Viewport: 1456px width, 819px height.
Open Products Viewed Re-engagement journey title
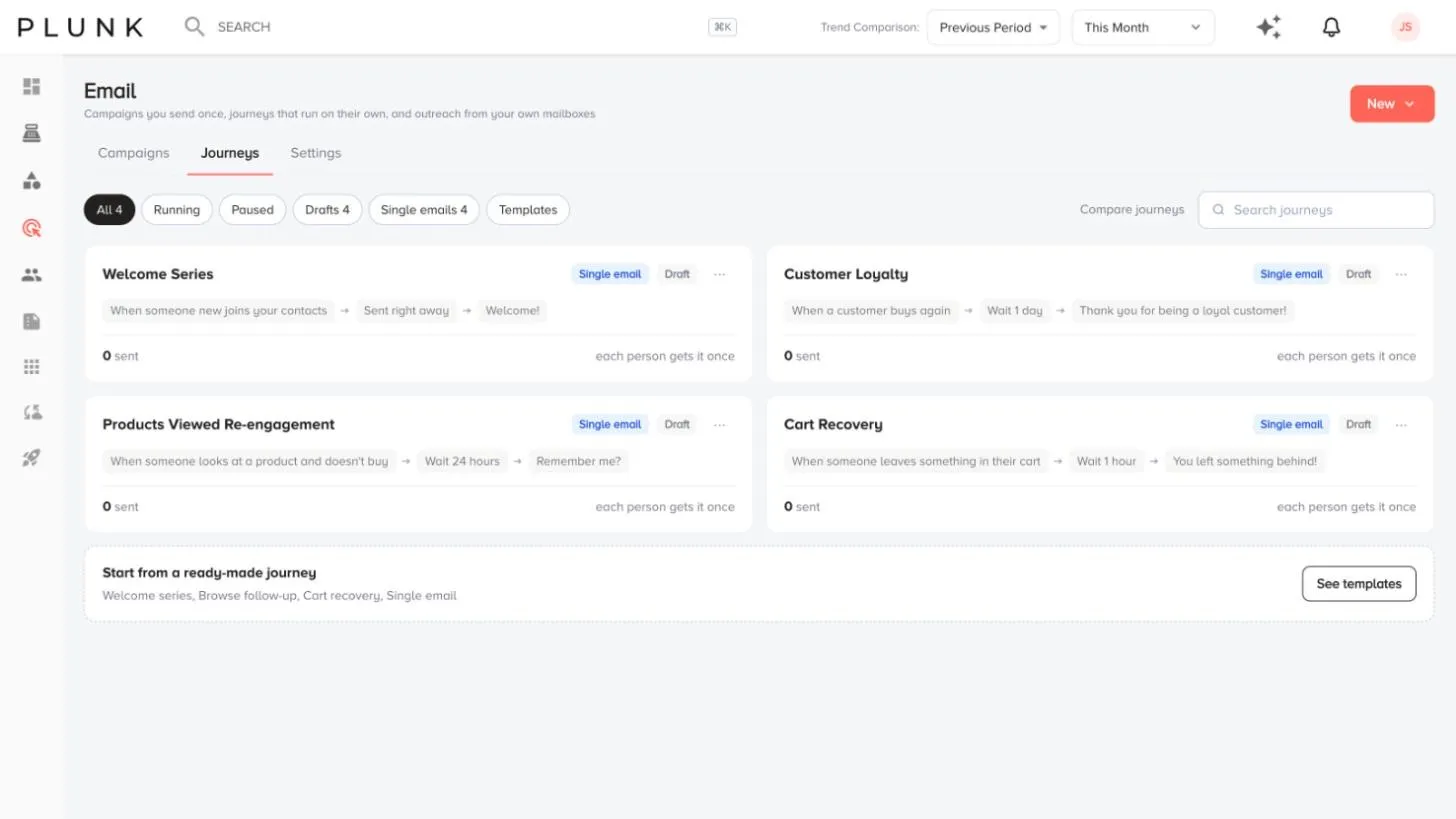point(219,424)
